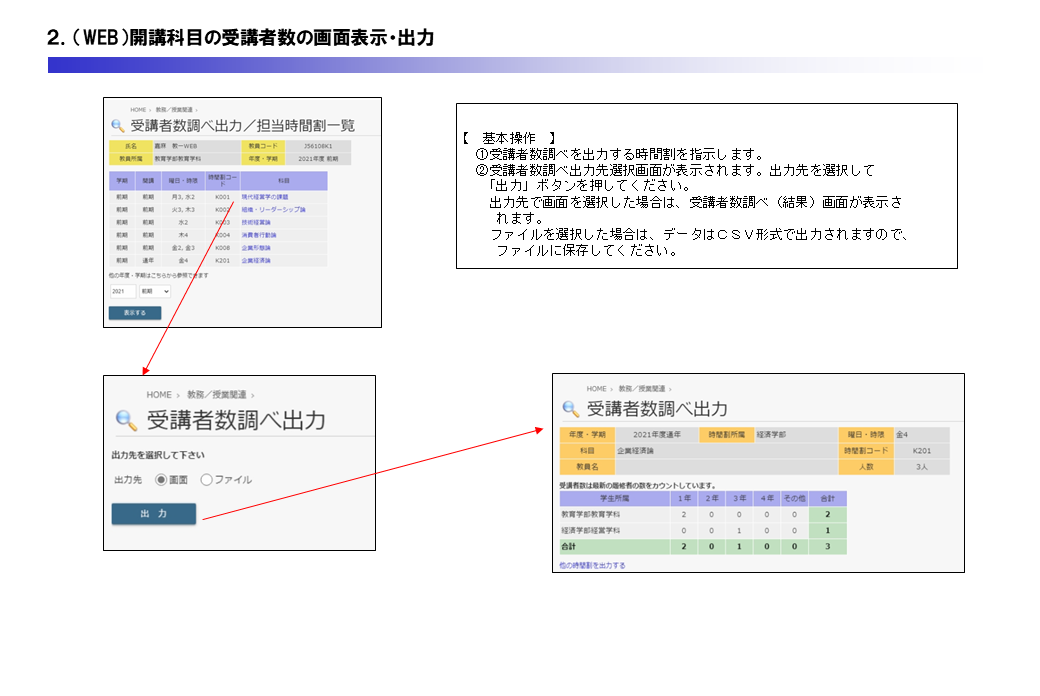
Task: Click the その他 column header
Action: click(x=794, y=498)
